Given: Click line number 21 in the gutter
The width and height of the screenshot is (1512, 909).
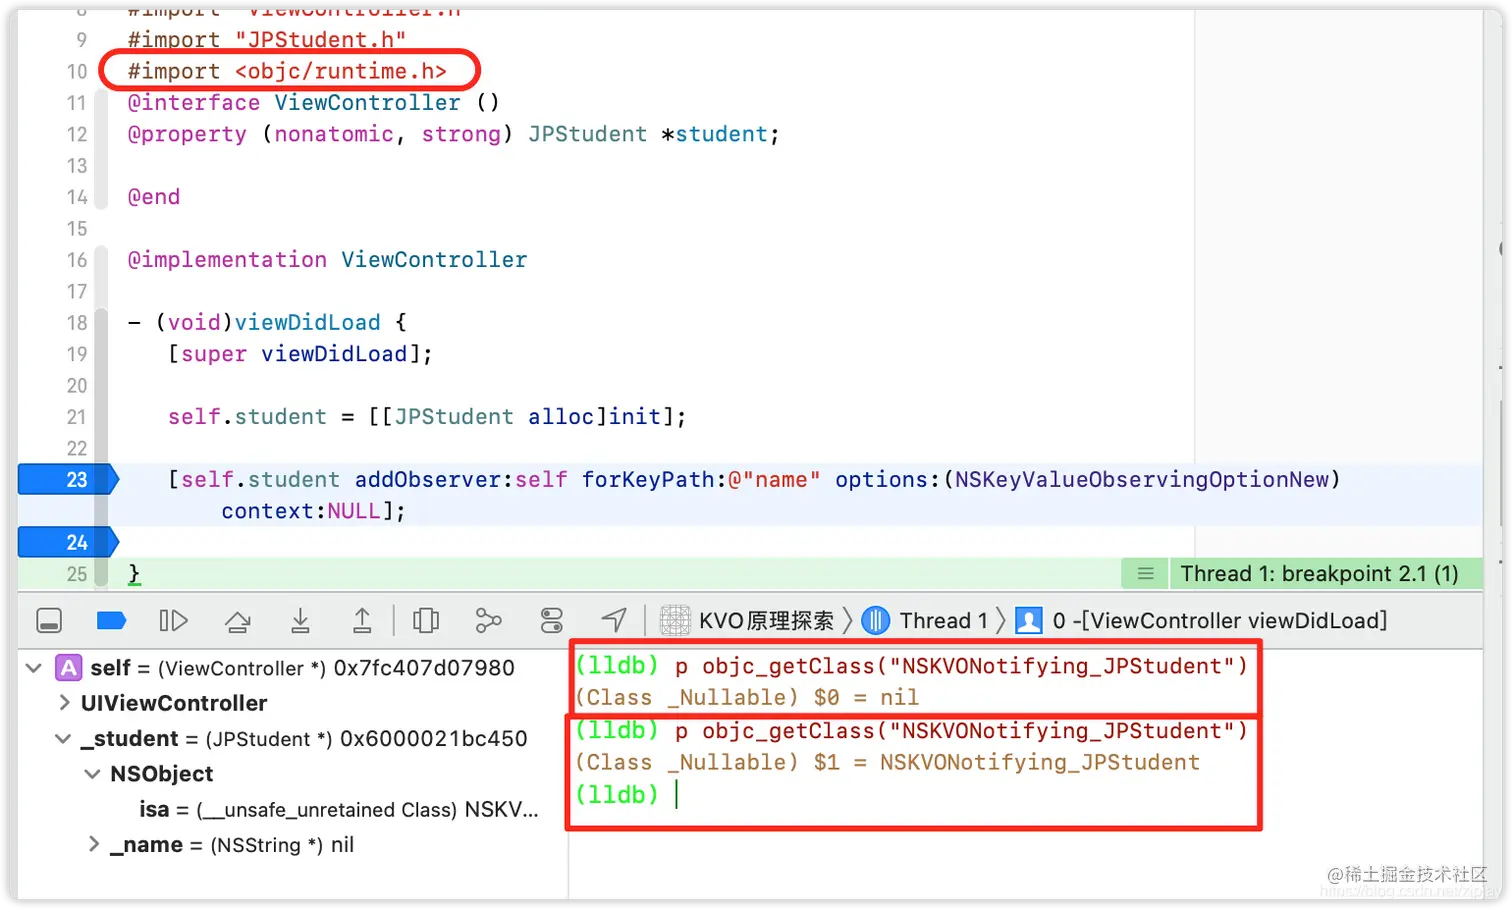Looking at the screenshot, I should pyautogui.click(x=77, y=417).
